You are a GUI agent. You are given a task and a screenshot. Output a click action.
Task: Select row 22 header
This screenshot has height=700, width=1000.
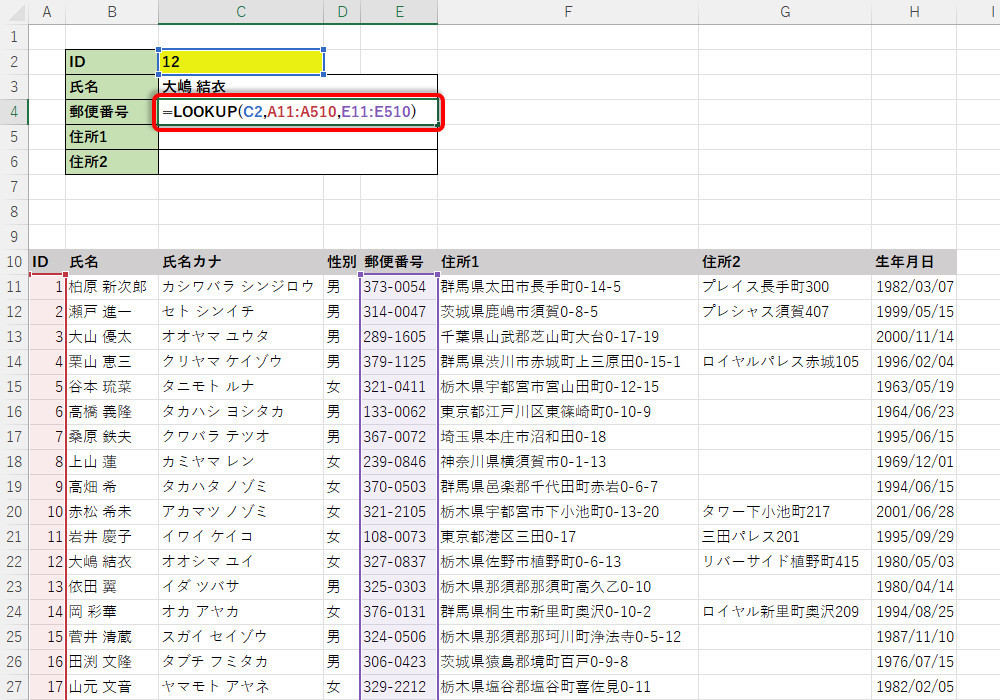[x=14, y=561]
